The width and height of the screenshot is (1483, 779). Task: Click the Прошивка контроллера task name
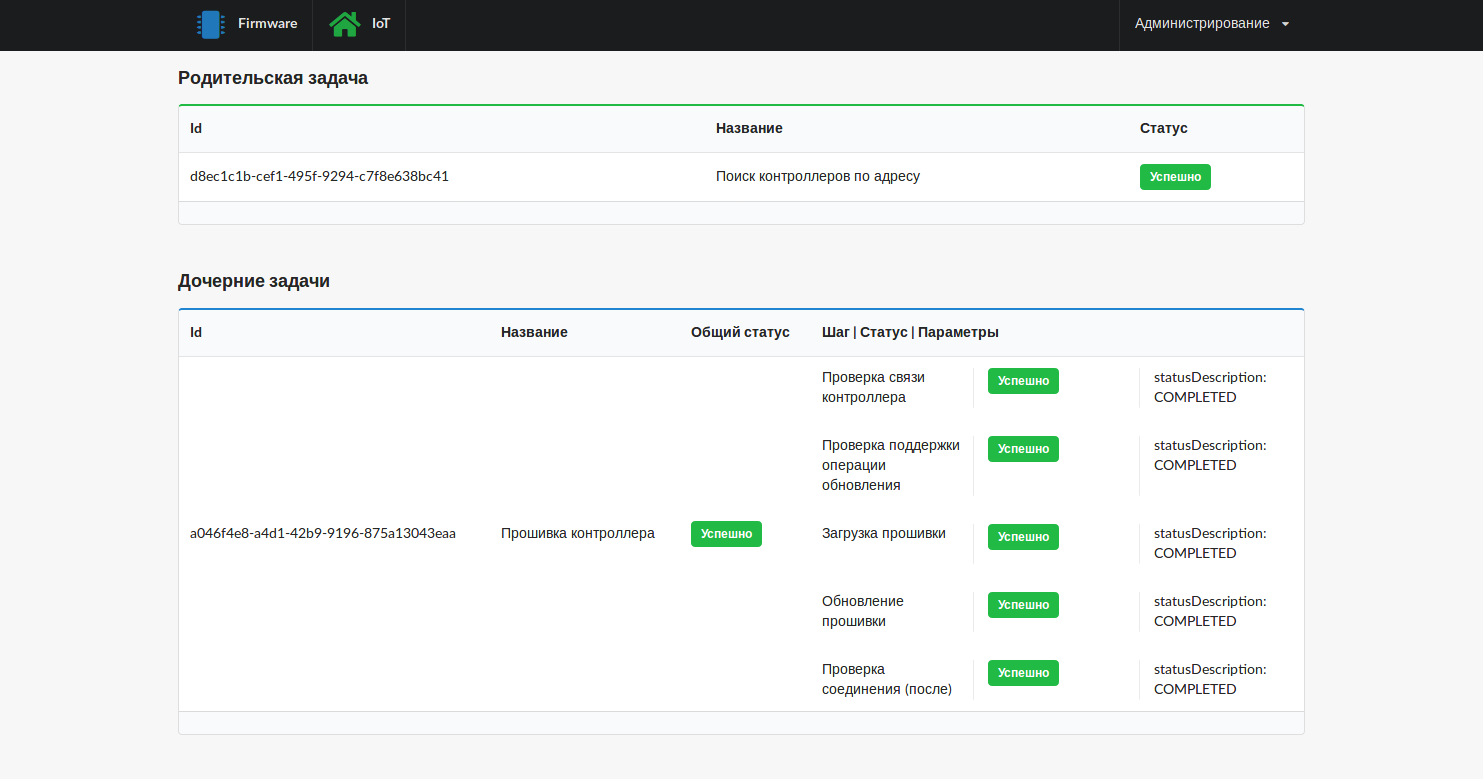578,534
